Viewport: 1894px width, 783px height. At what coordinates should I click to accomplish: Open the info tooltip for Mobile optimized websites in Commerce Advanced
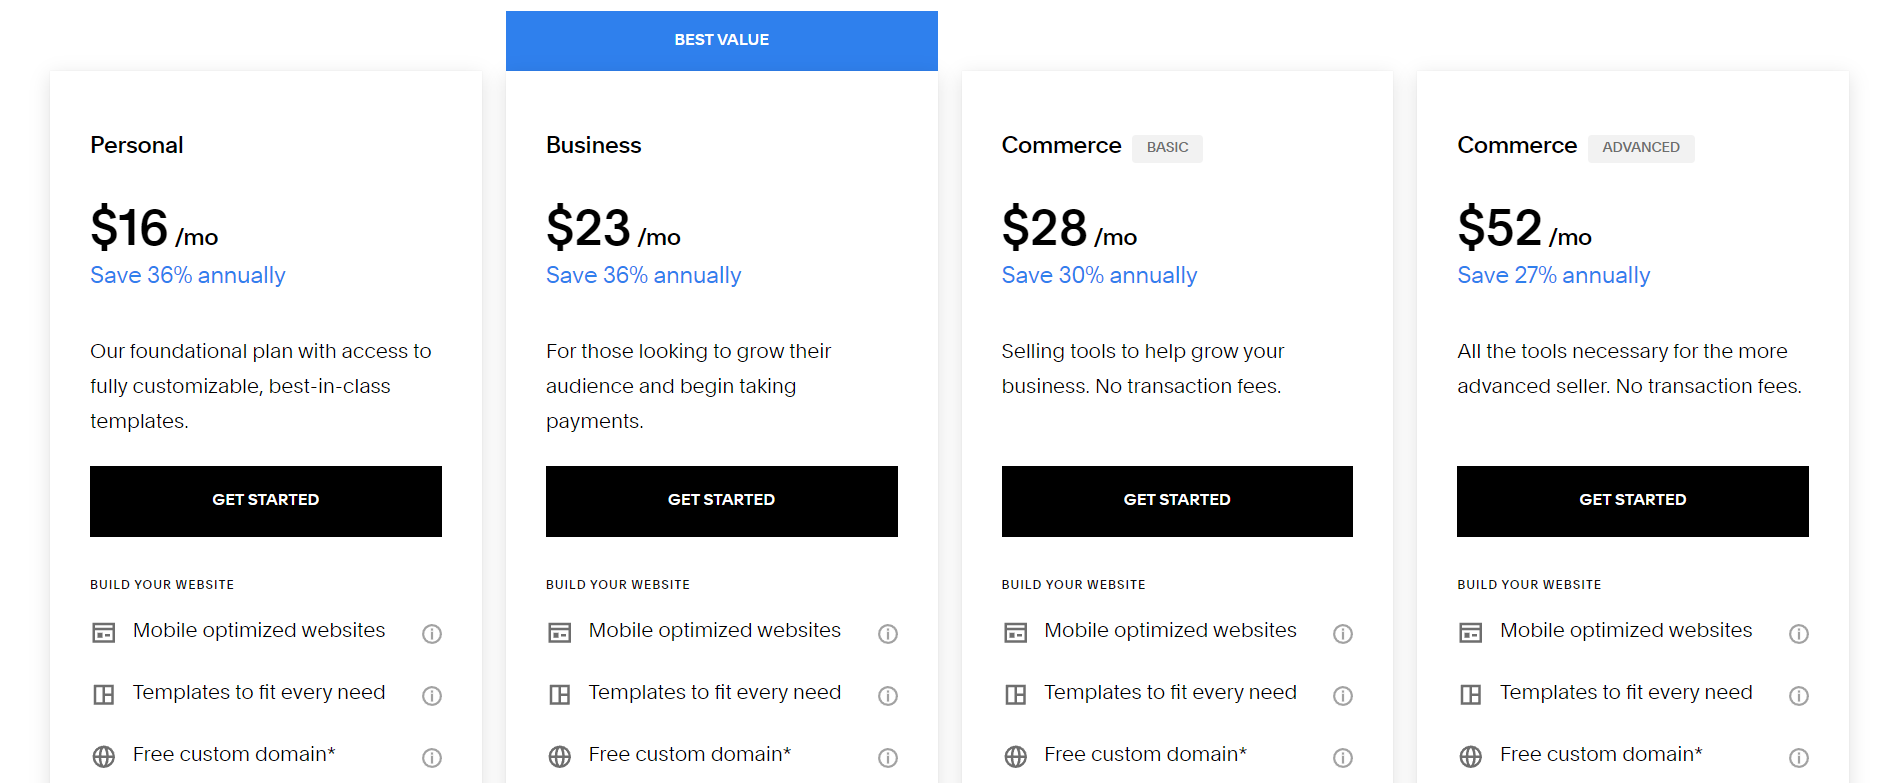coord(1799,633)
